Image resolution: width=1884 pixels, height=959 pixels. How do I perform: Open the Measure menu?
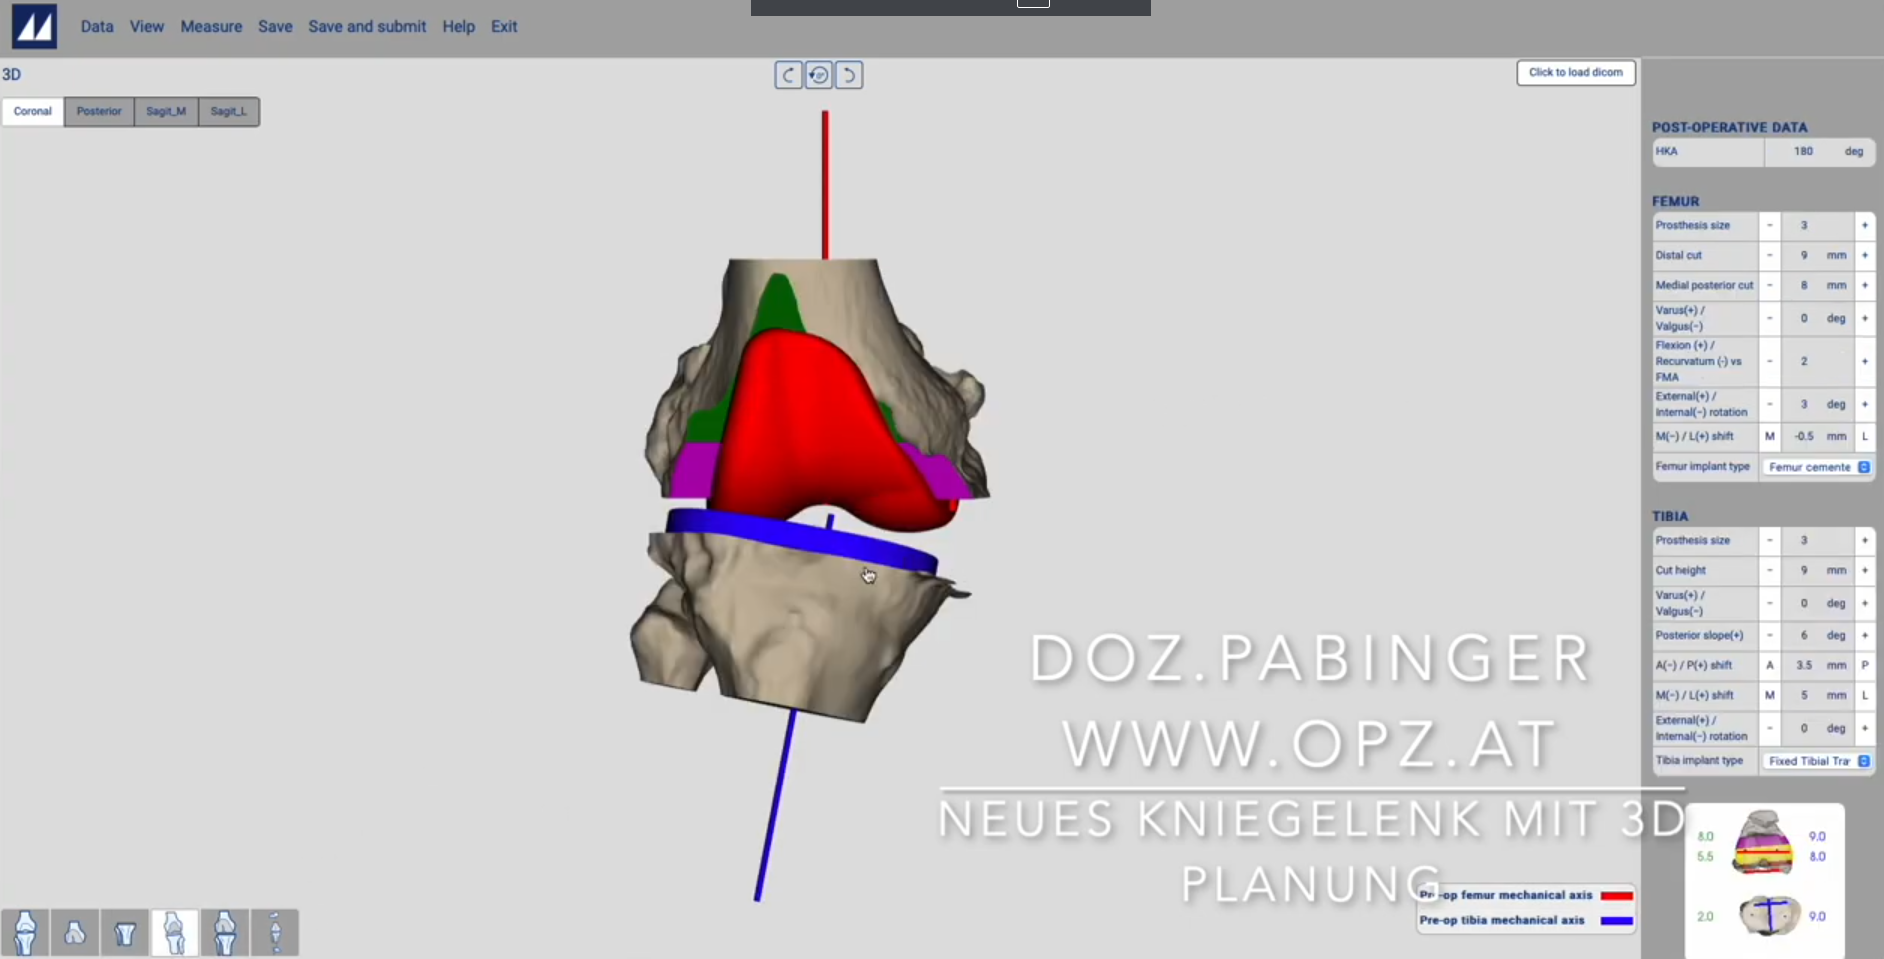click(211, 27)
